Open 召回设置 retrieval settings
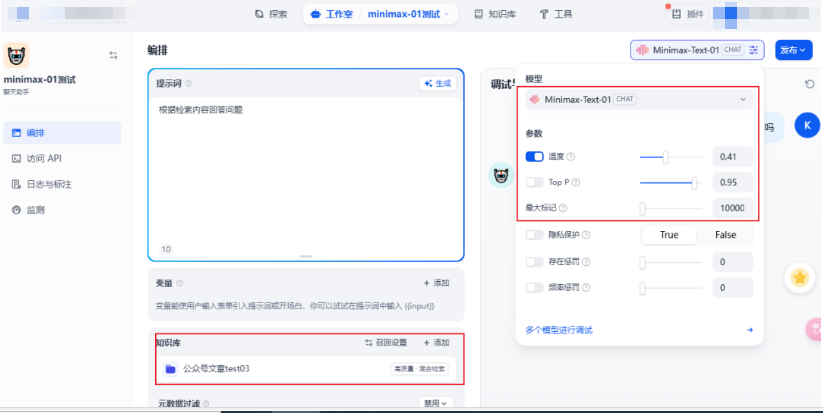The width and height of the screenshot is (823, 413). click(x=386, y=343)
